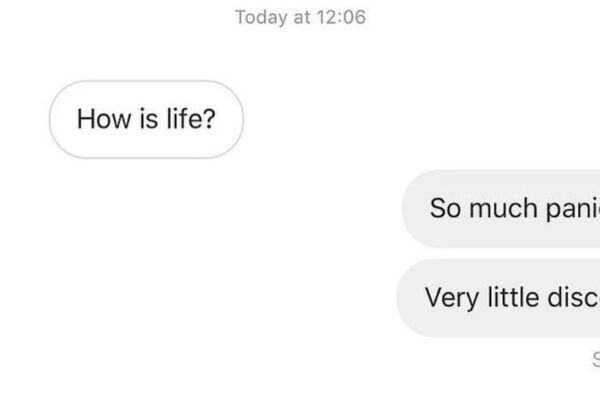Image resolution: width=600 pixels, height=399 pixels.
Task: Tap the cut-off status text under last message
Action: tap(596, 360)
